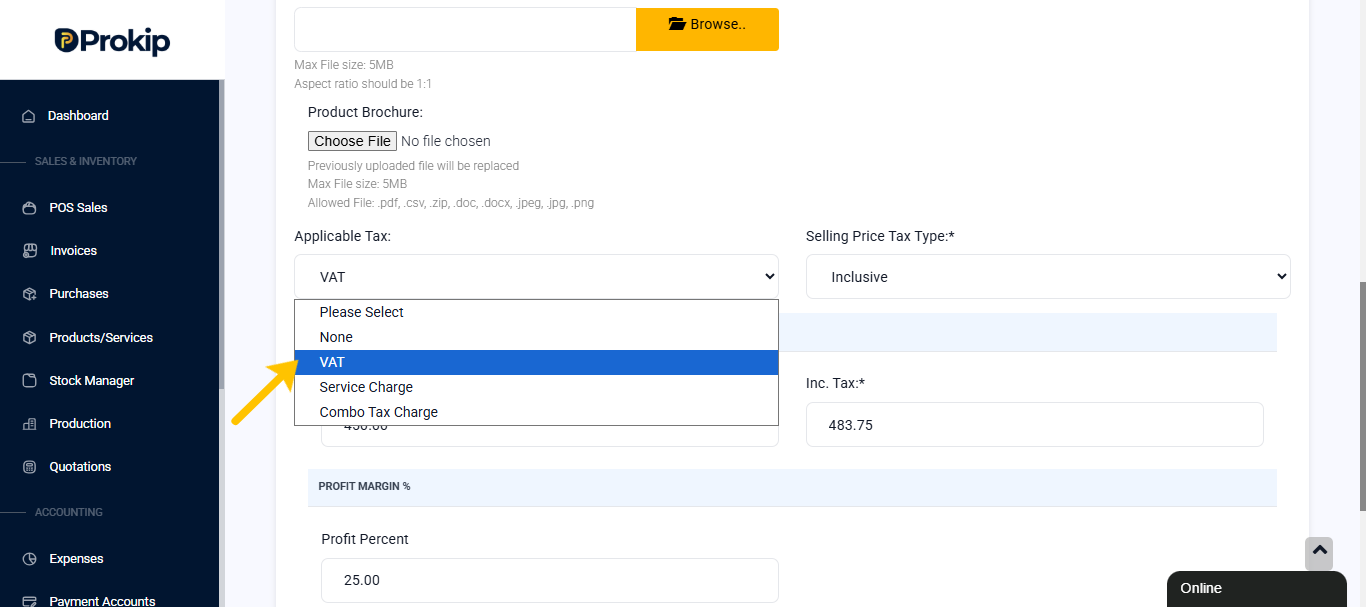The image size is (1366, 607).
Task: Click the Expenses icon in sidebar
Action: (29, 559)
